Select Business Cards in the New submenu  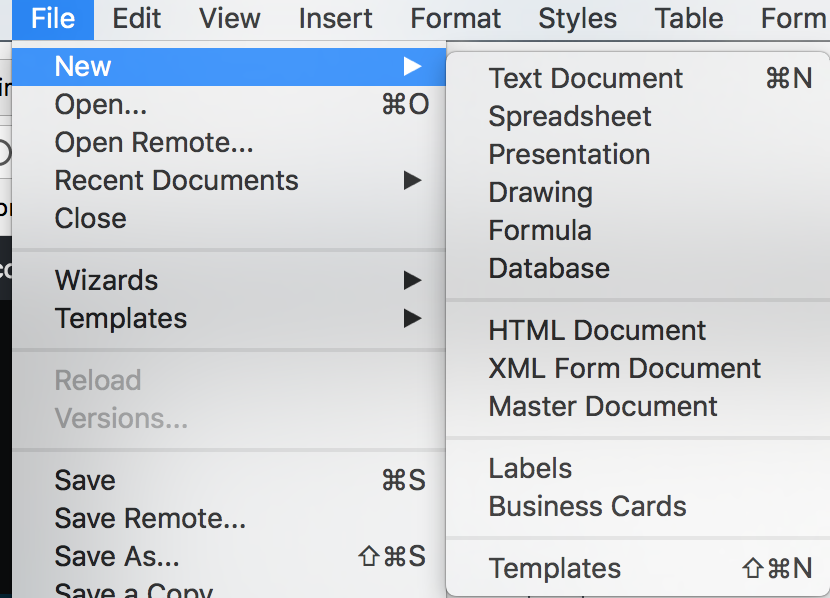[638, 508]
